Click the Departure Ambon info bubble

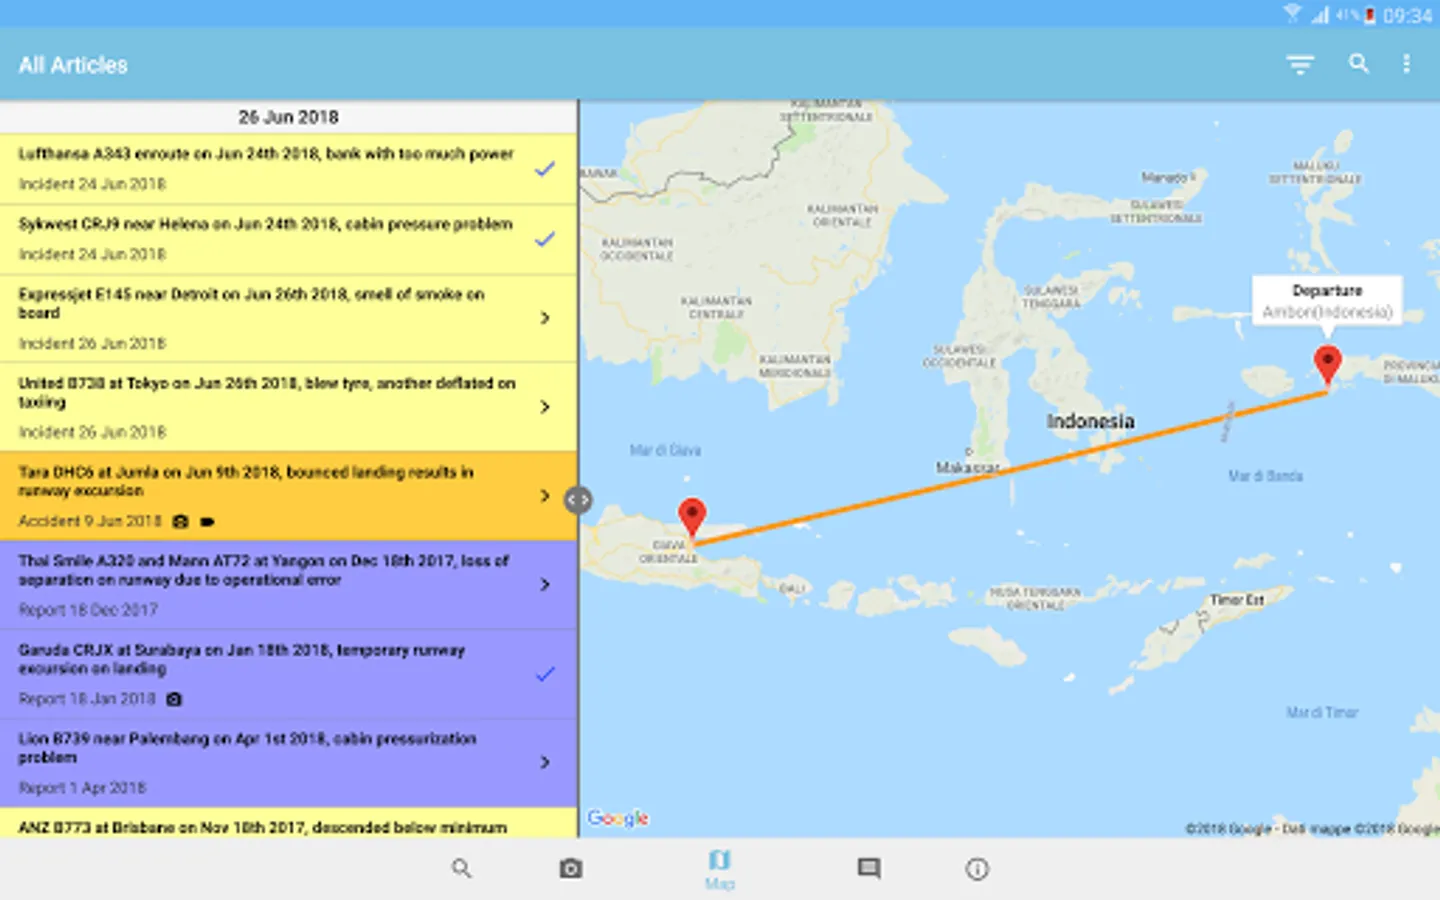(1327, 301)
